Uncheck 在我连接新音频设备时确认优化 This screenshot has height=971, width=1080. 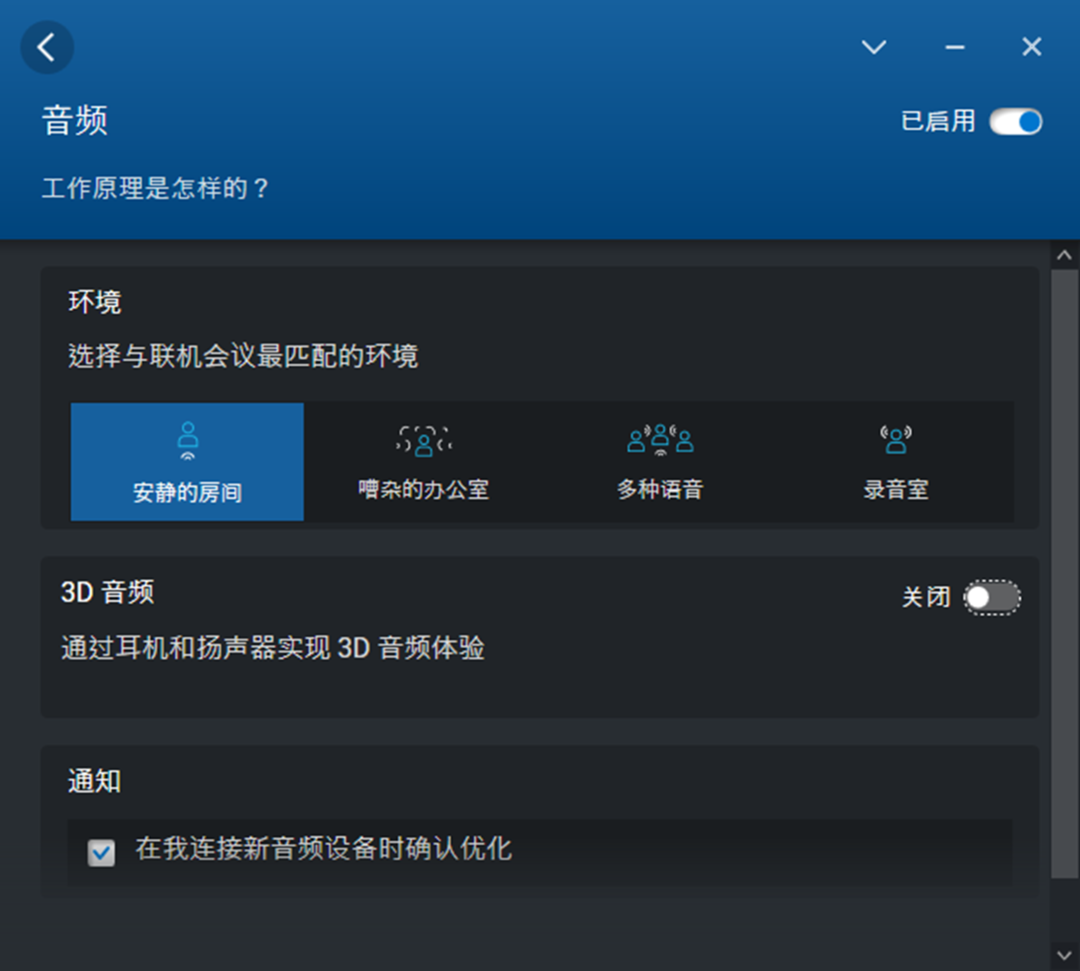point(101,850)
